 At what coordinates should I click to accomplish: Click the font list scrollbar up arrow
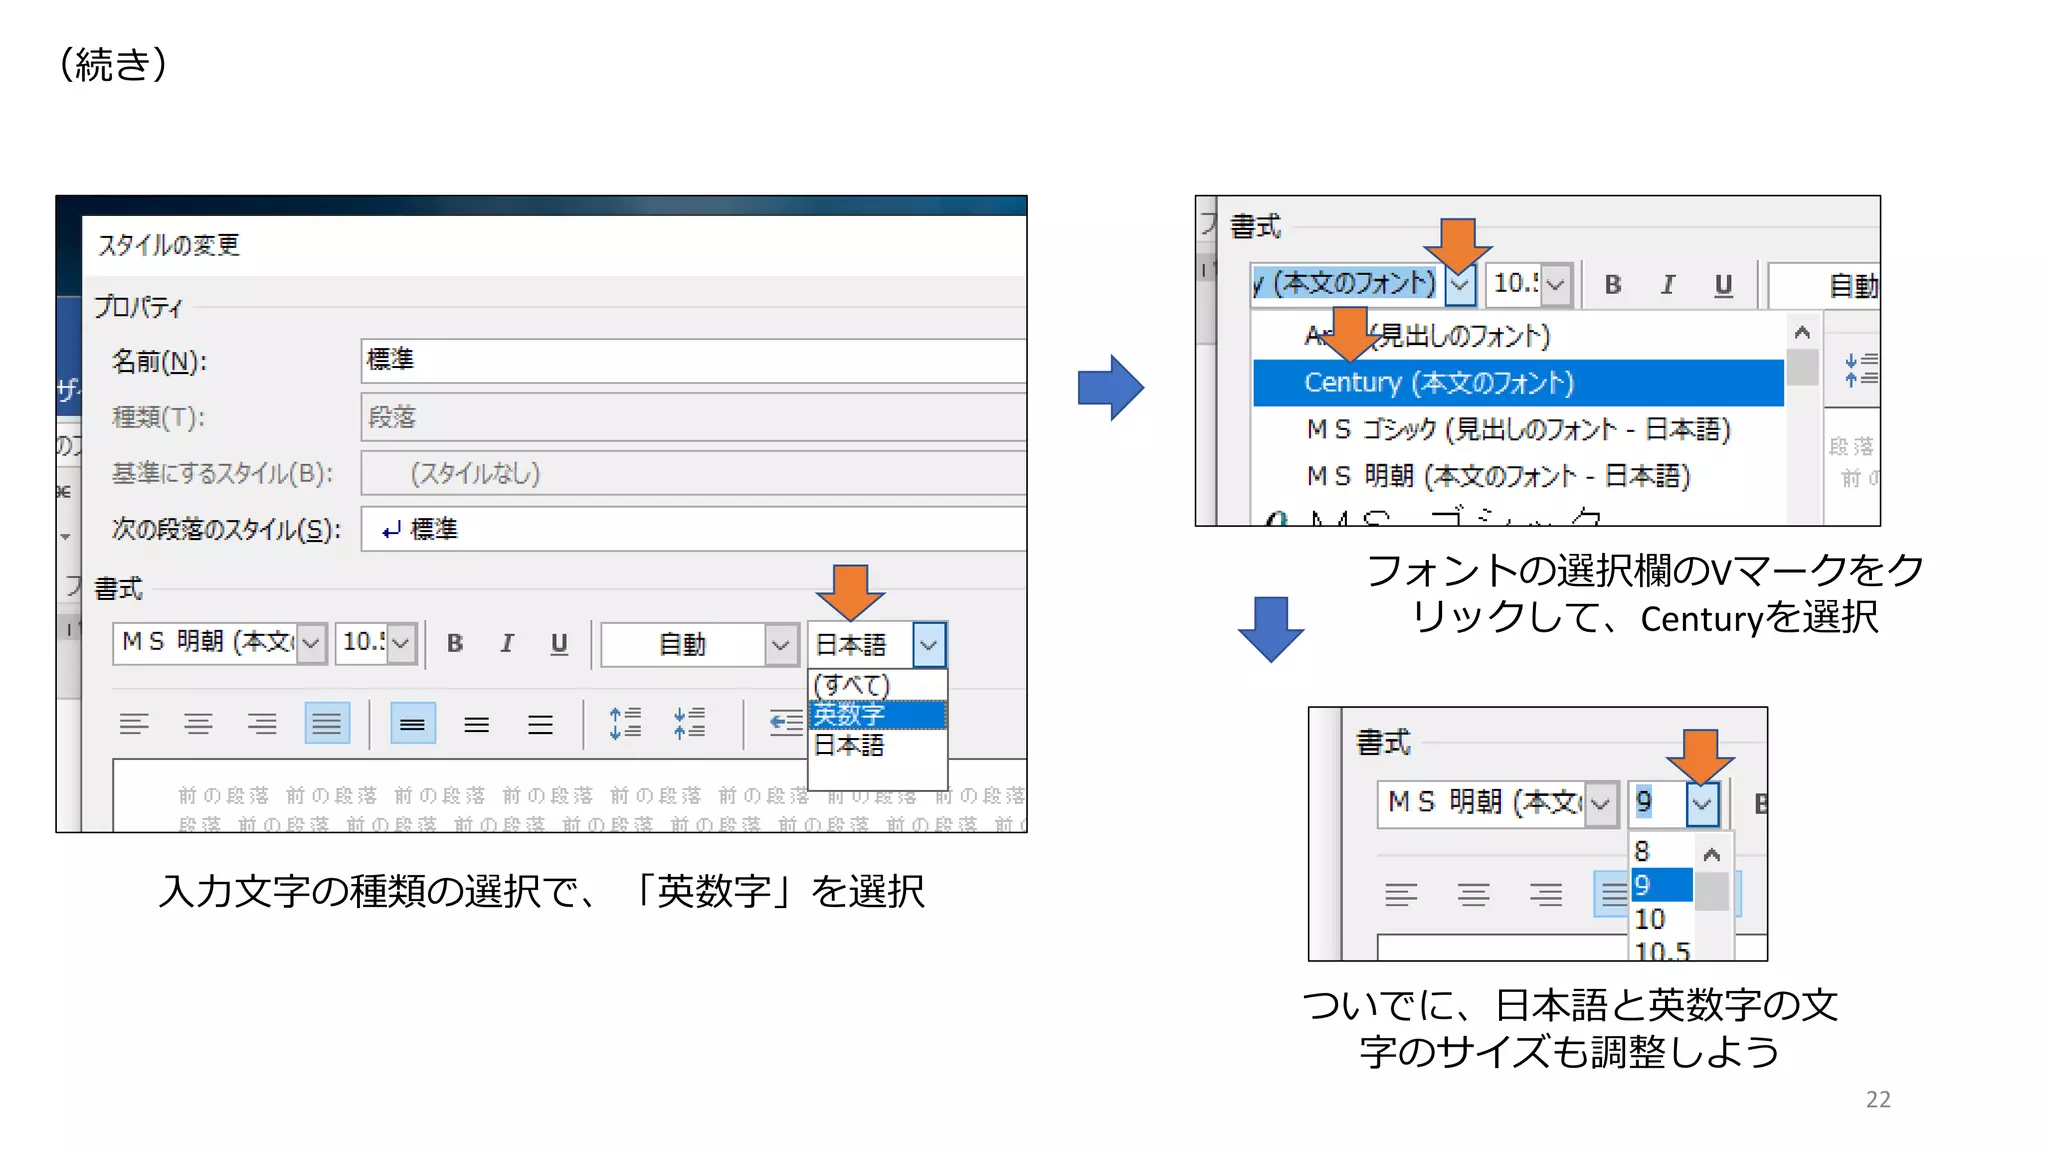click(1802, 333)
